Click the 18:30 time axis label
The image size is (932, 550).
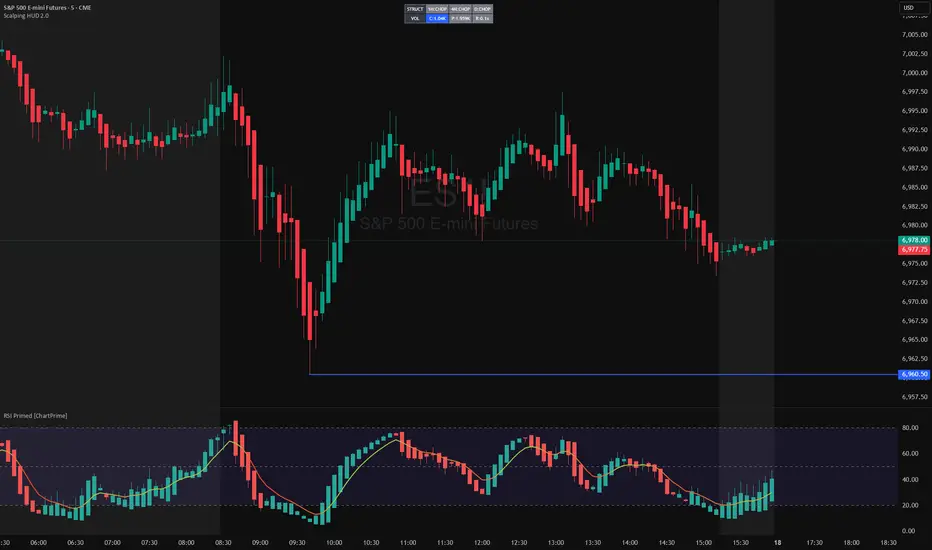(888, 542)
